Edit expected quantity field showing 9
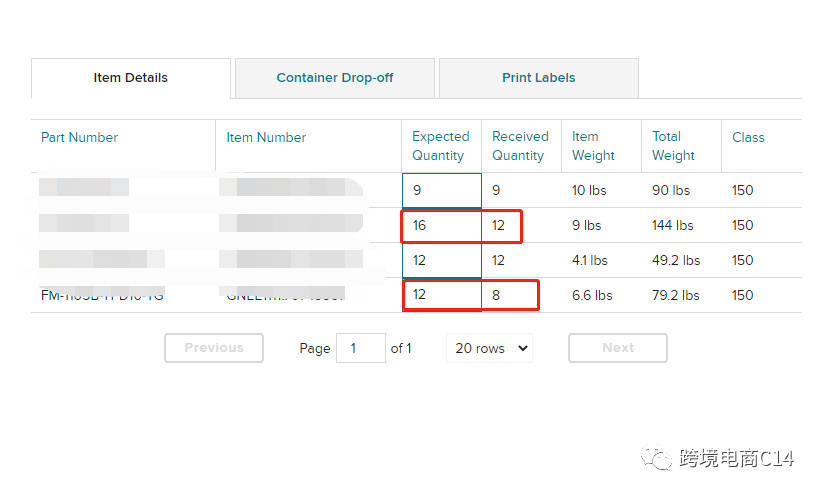This screenshot has height=494, width=820. tap(441, 190)
